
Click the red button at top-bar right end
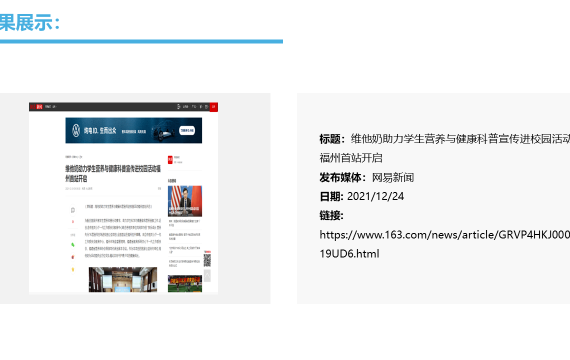click(214, 107)
